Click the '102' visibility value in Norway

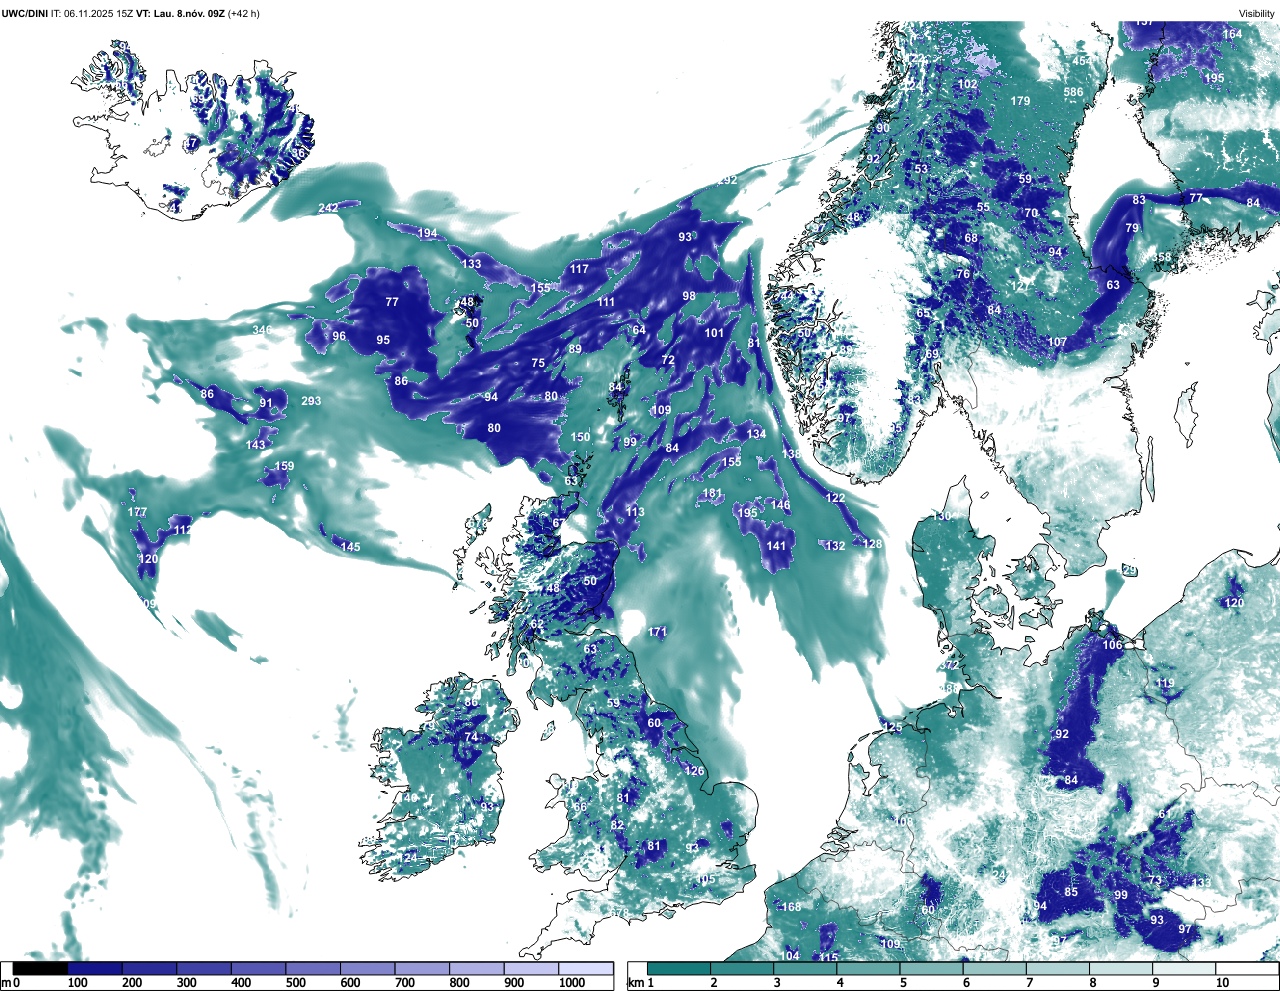967,84
